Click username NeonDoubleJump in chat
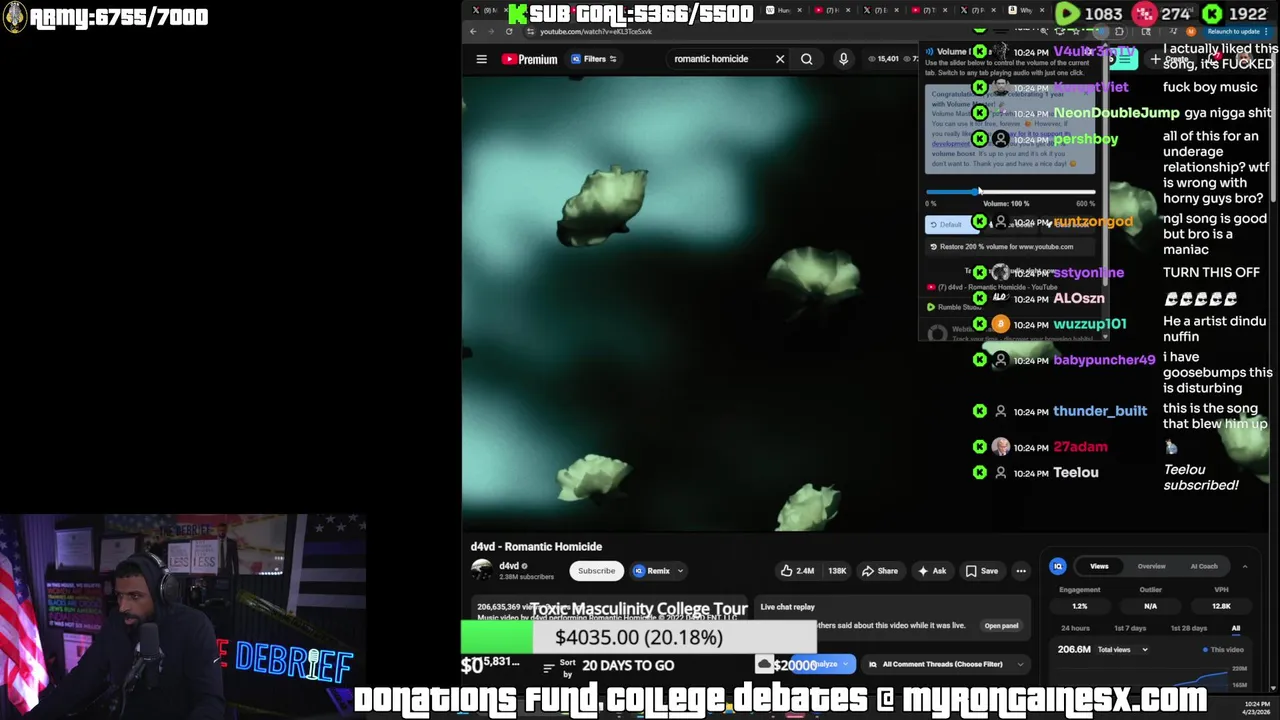The image size is (1280, 720). [x=1116, y=113]
